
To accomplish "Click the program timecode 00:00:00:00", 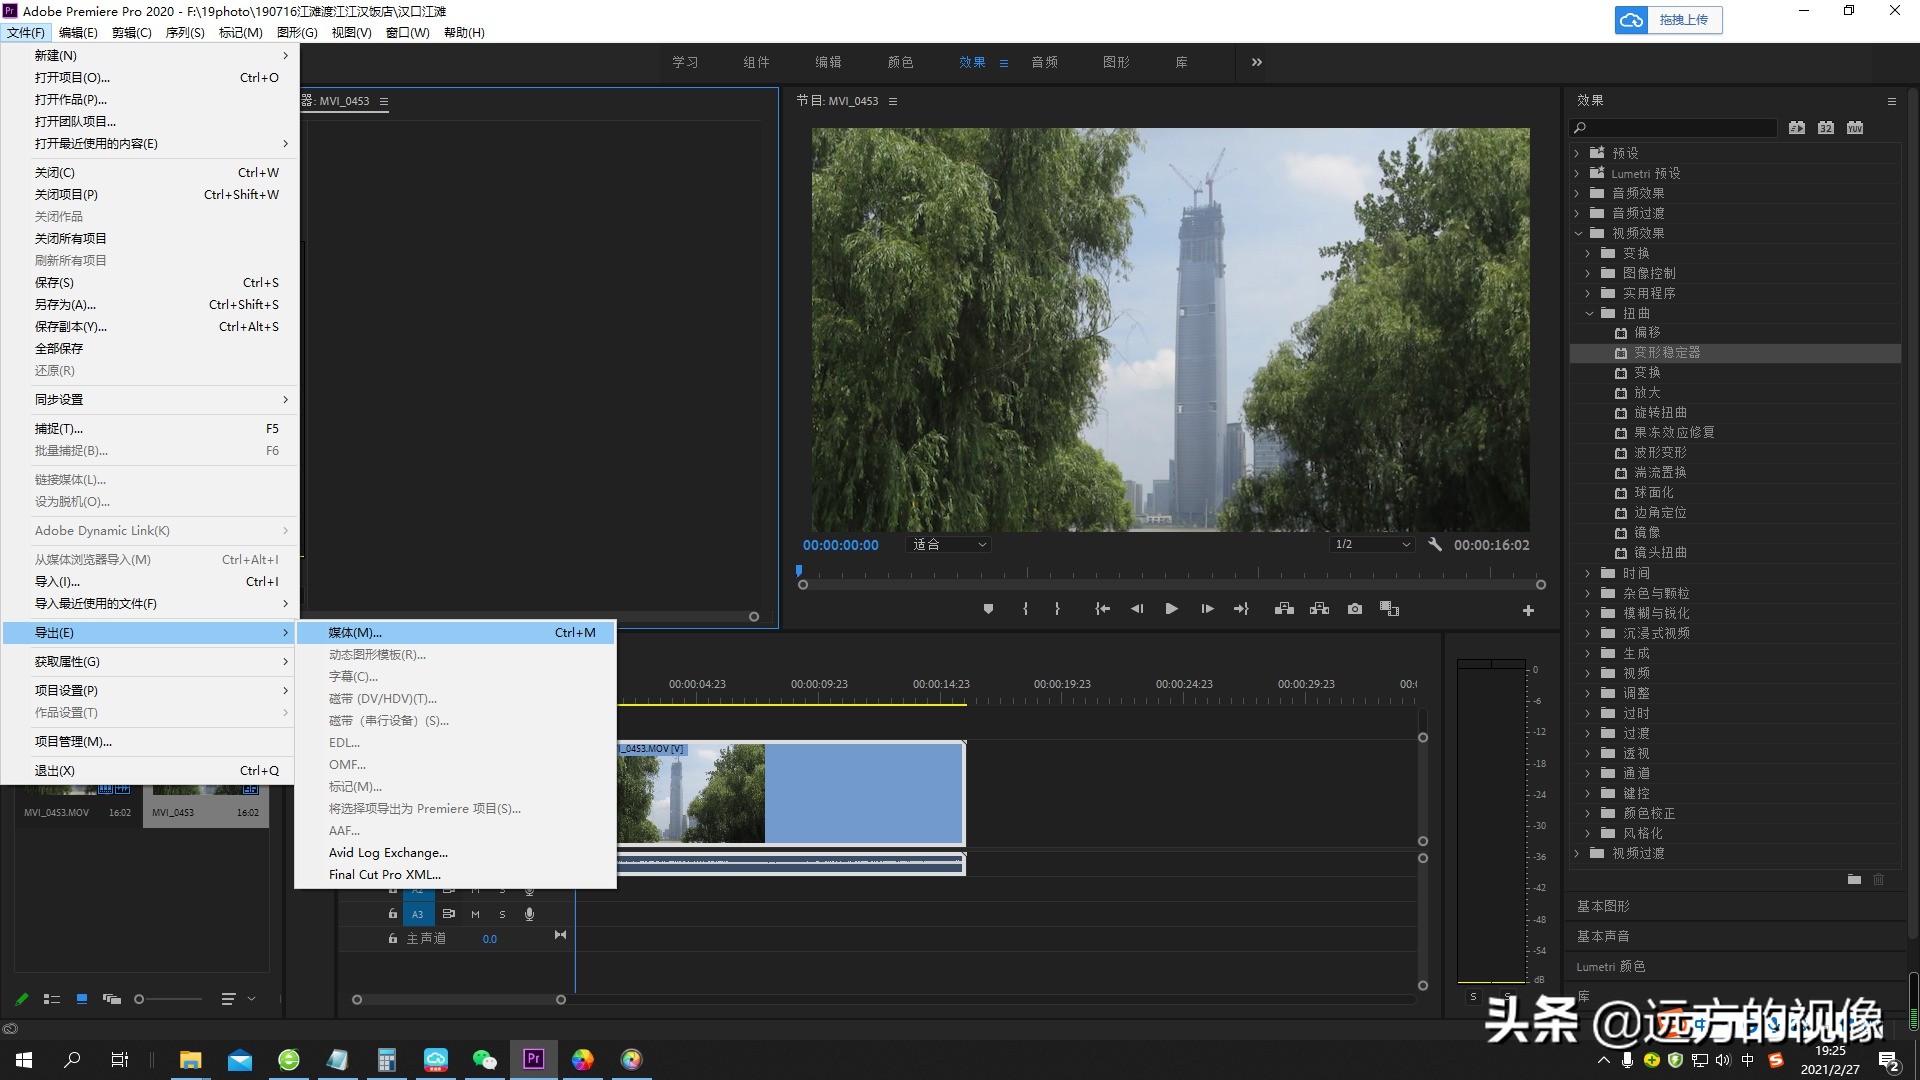I will 840,545.
